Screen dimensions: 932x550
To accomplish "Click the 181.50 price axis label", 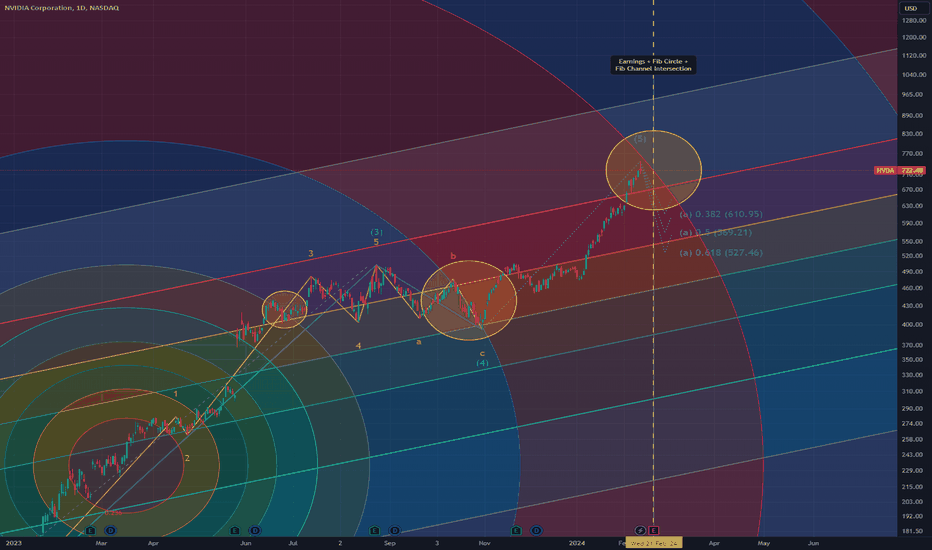I will coord(912,531).
